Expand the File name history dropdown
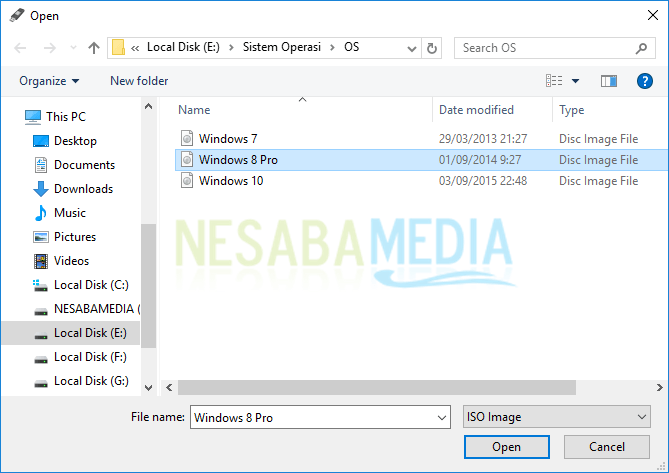The image size is (669, 473). (442, 417)
